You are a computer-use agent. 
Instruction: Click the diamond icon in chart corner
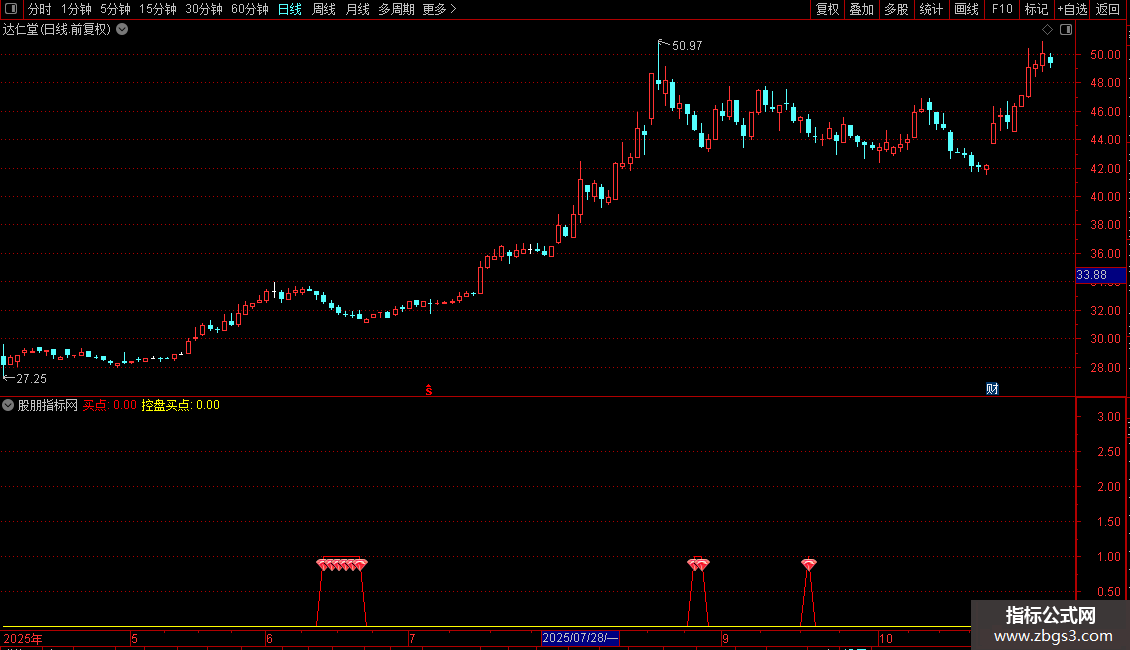pyautogui.click(x=1047, y=30)
